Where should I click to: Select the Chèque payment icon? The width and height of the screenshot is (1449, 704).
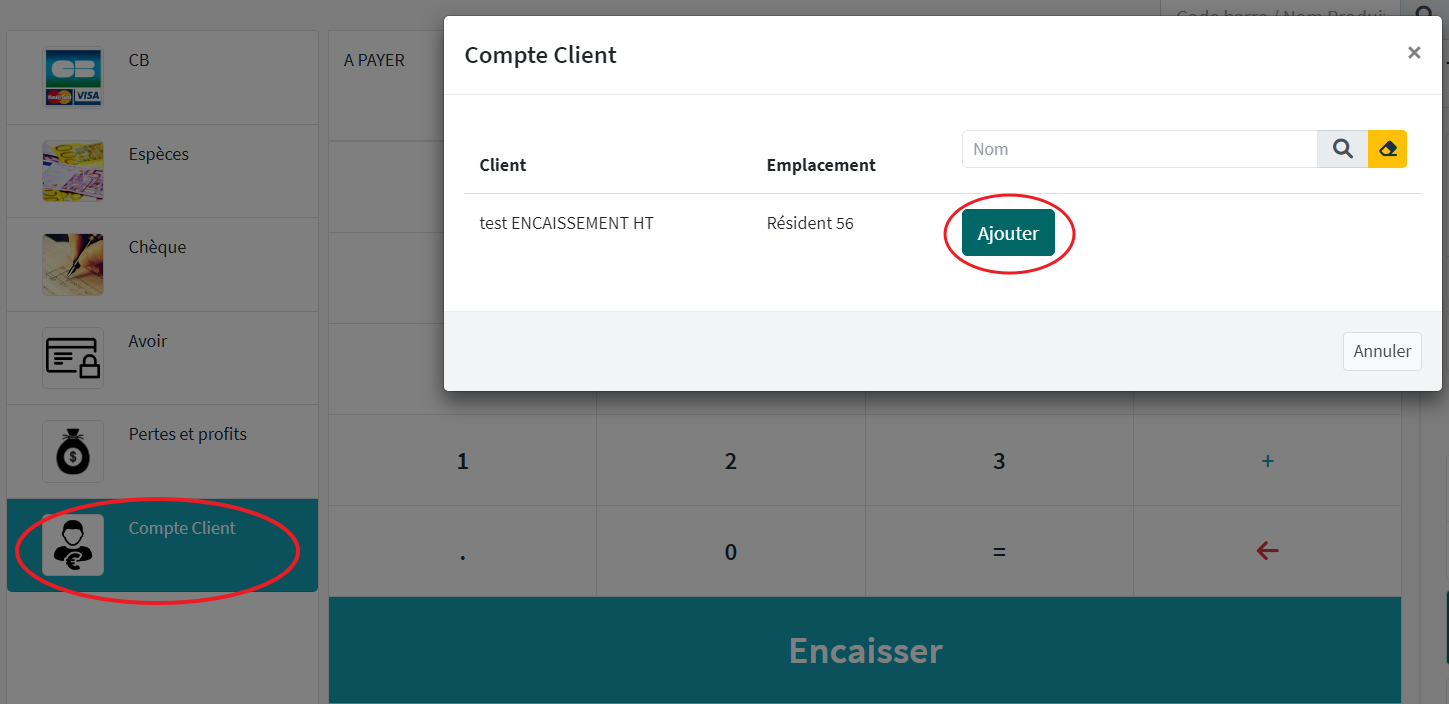[73, 264]
